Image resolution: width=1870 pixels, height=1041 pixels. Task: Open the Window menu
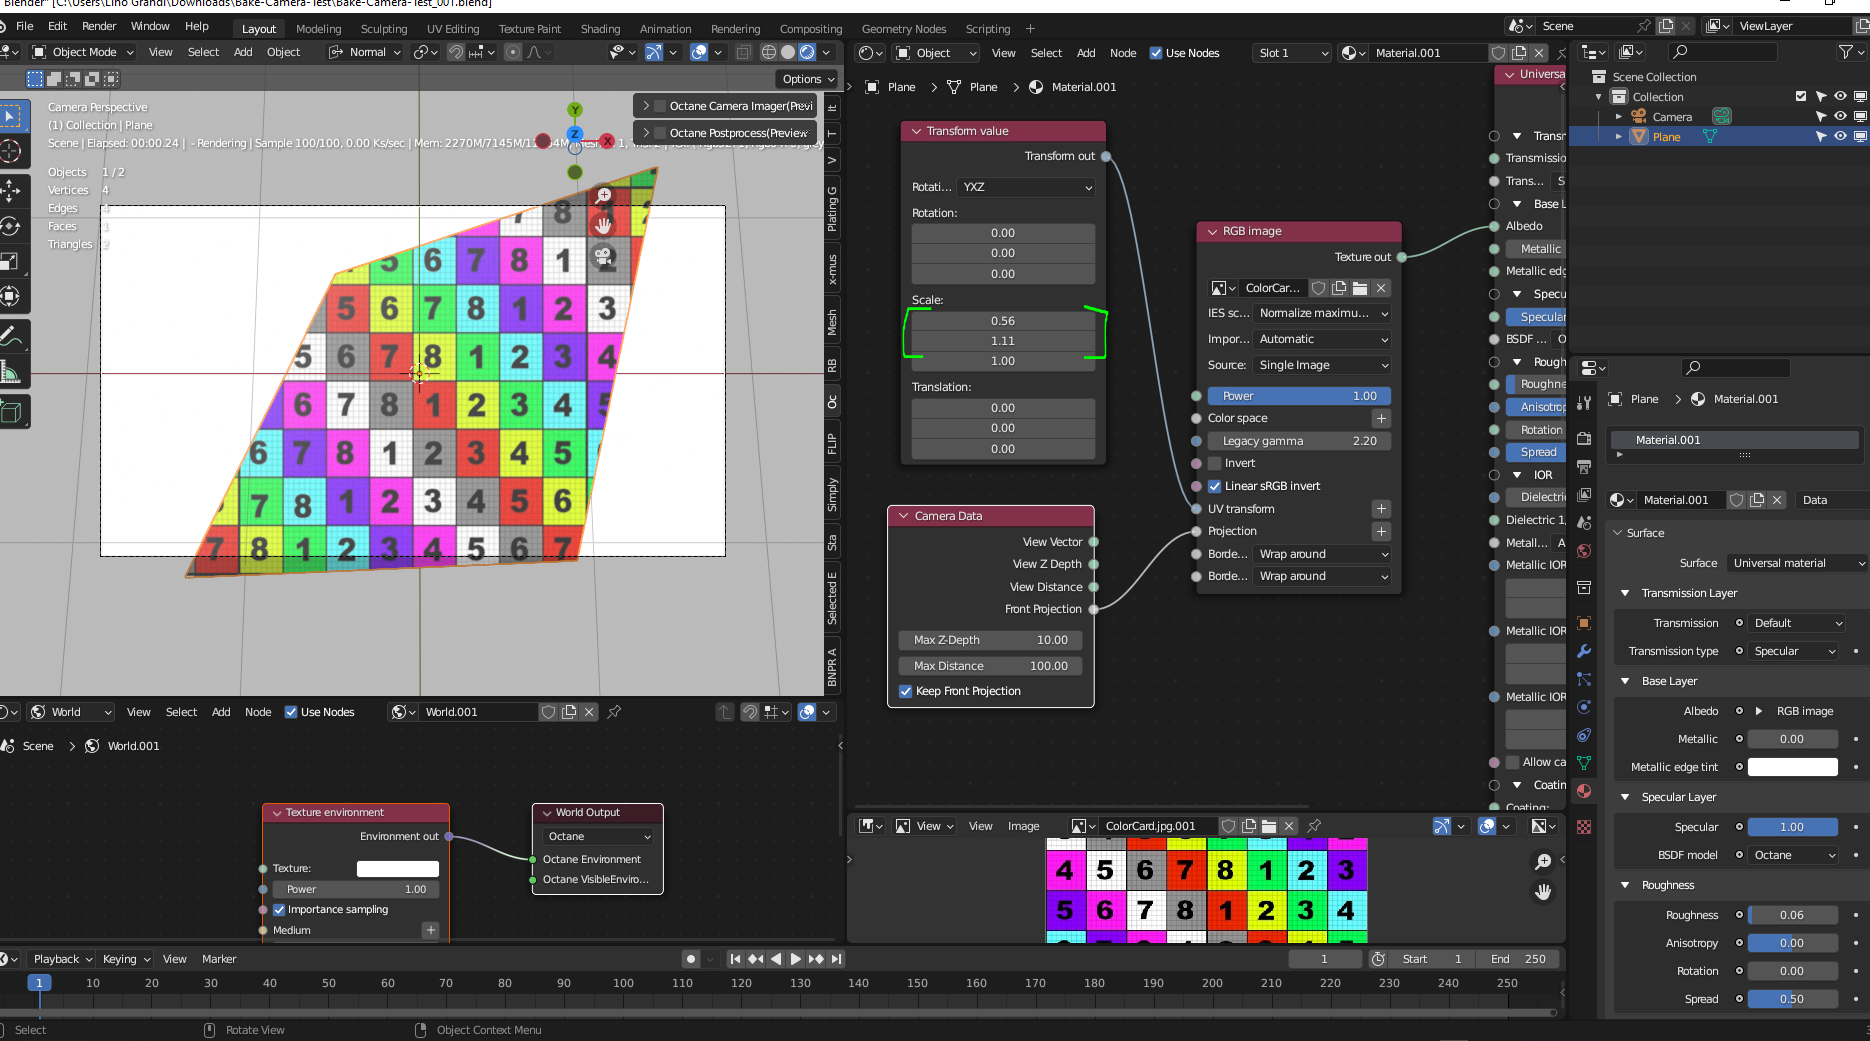150,26
